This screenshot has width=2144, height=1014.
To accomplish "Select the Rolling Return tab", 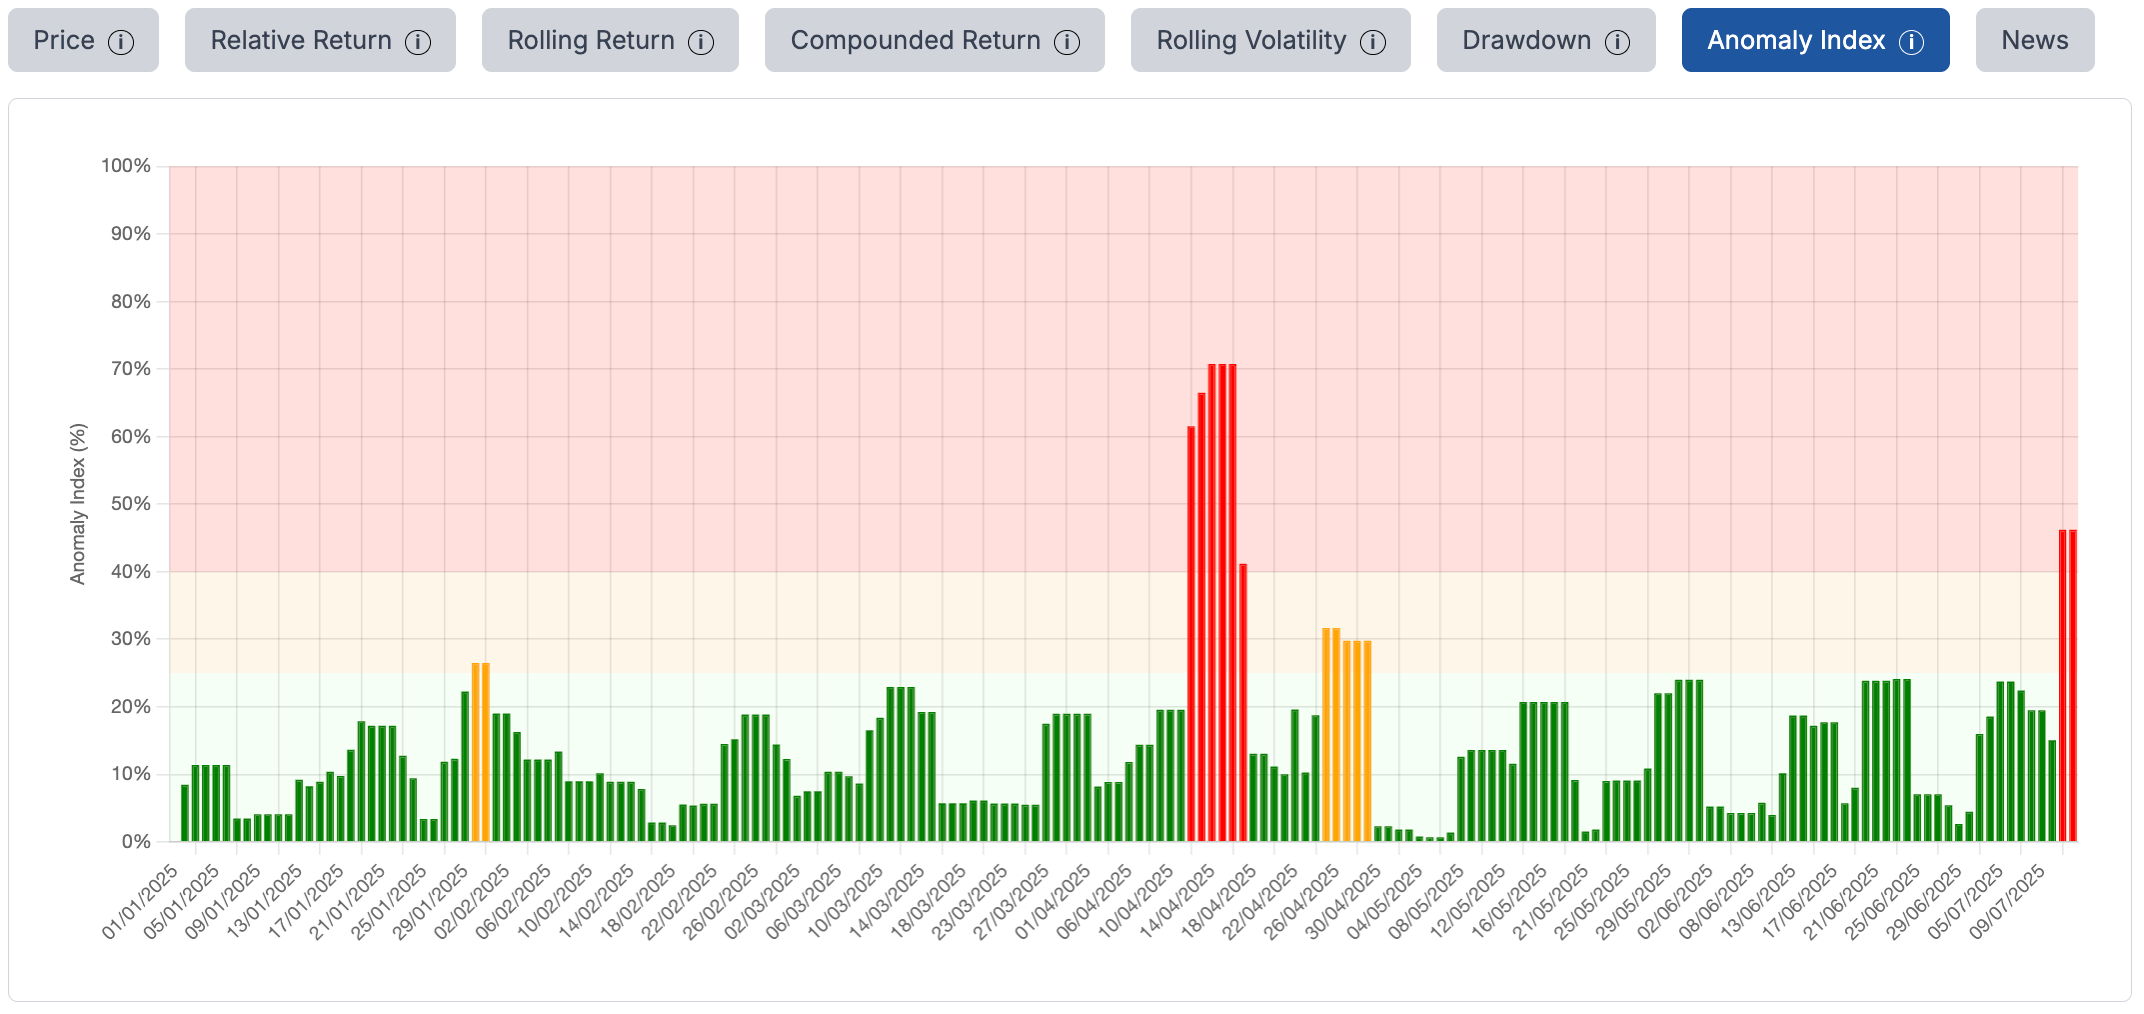I will (x=591, y=41).
